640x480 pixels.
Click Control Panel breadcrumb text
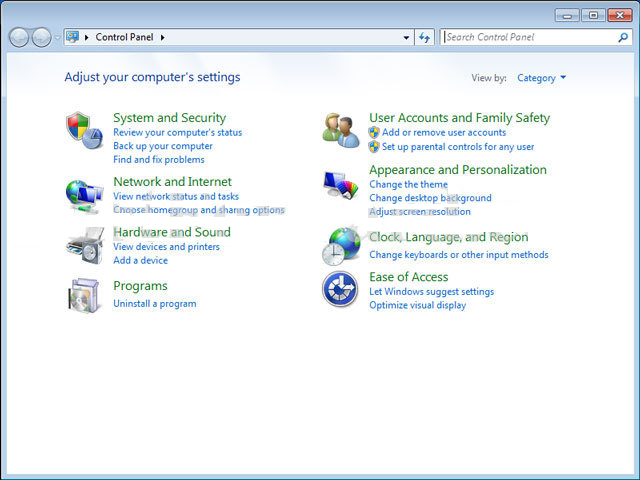pyautogui.click(x=124, y=37)
